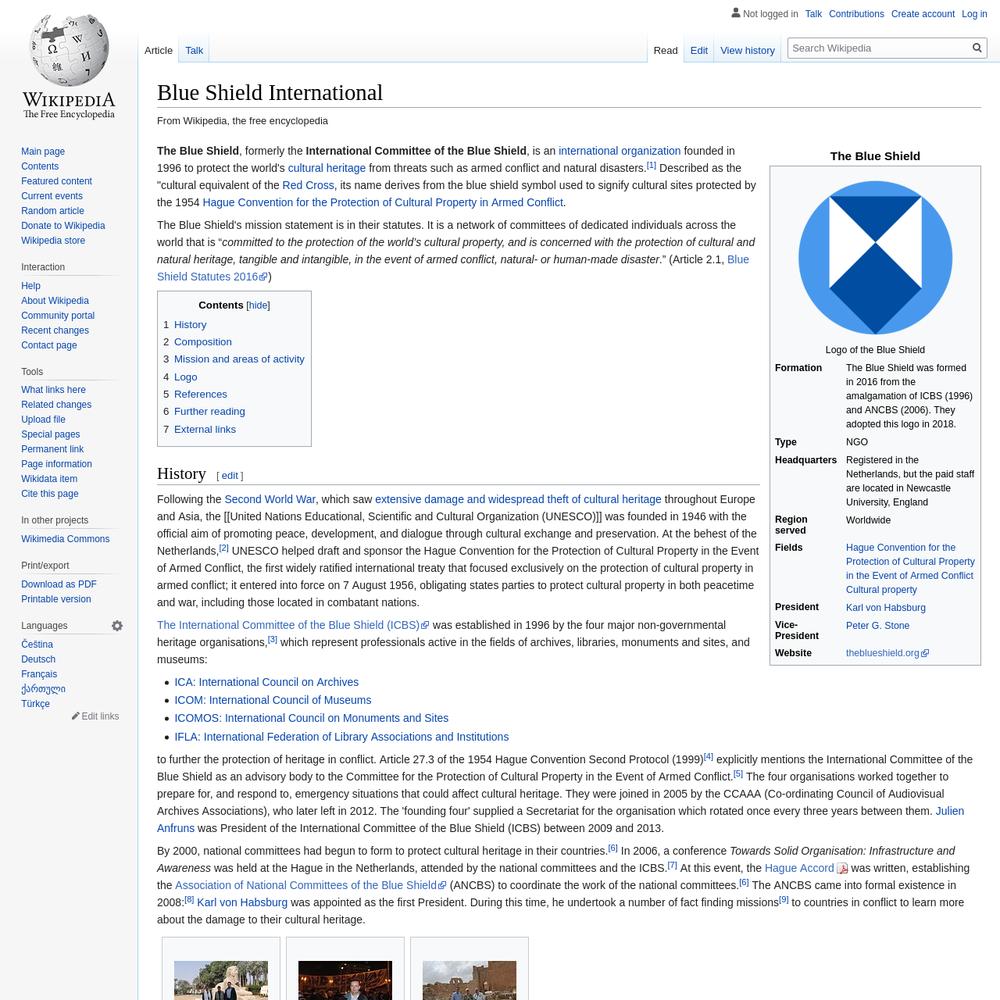Switch language to Deutsch

(x=38, y=659)
